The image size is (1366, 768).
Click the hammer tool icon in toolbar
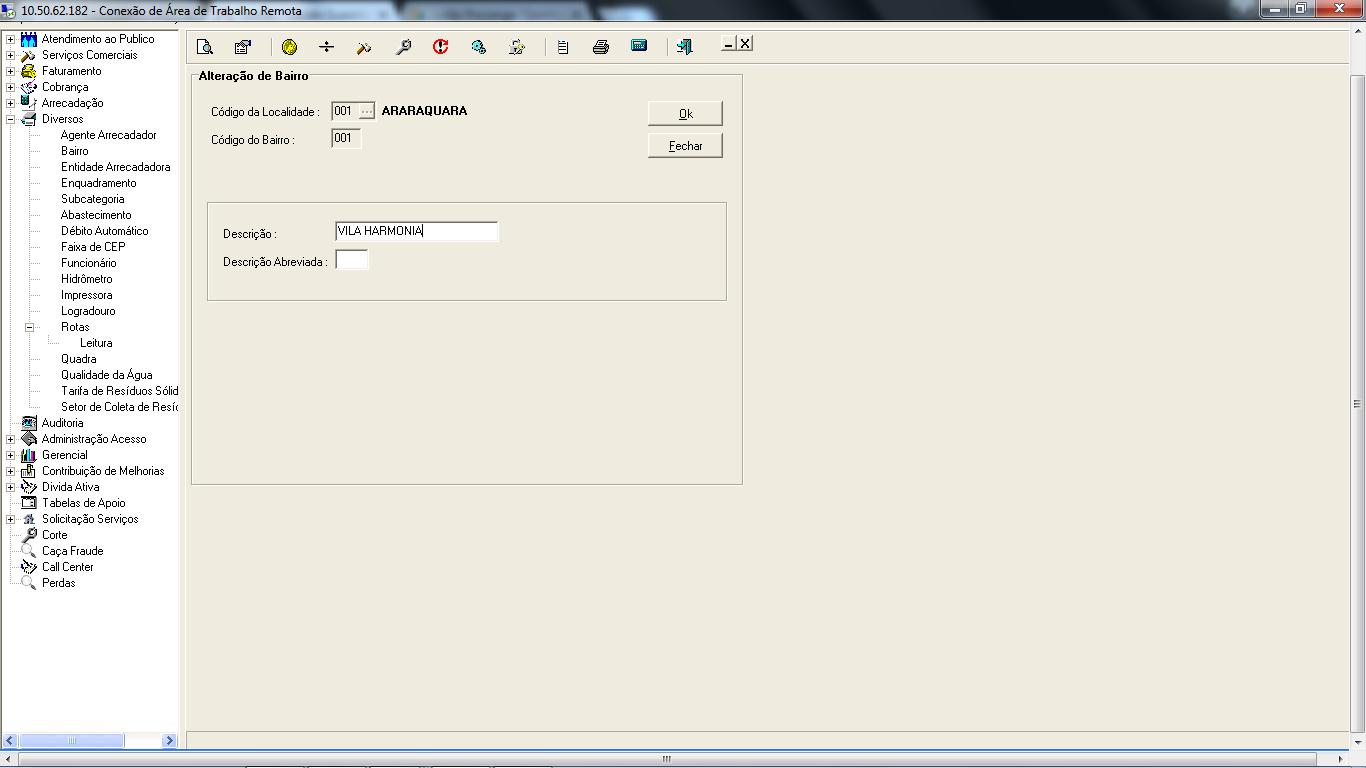364,47
